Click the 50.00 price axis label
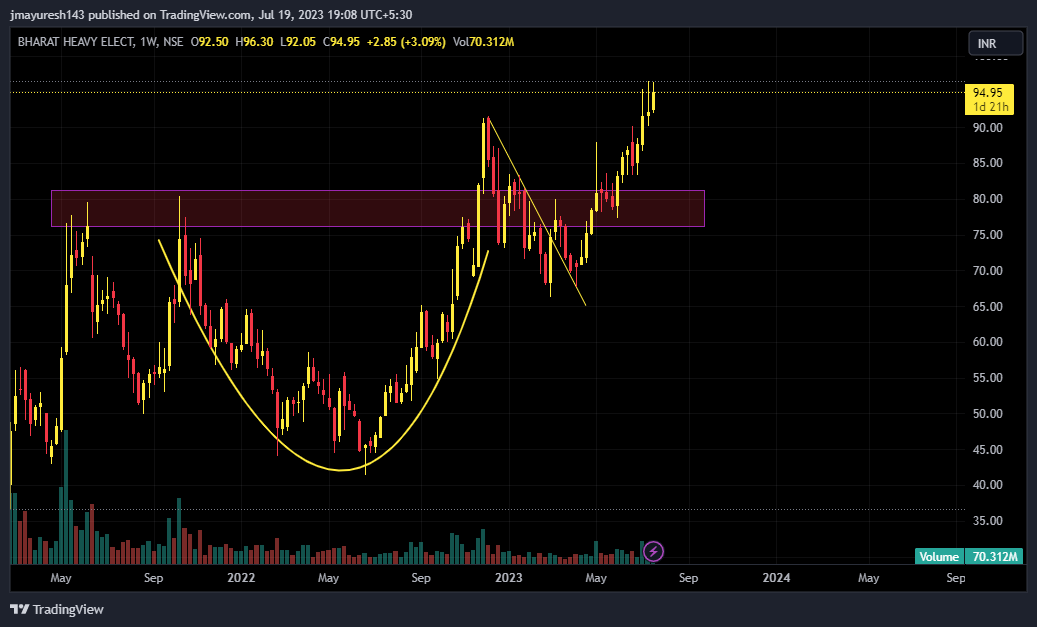The height and width of the screenshot is (627, 1037). (x=987, y=413)
